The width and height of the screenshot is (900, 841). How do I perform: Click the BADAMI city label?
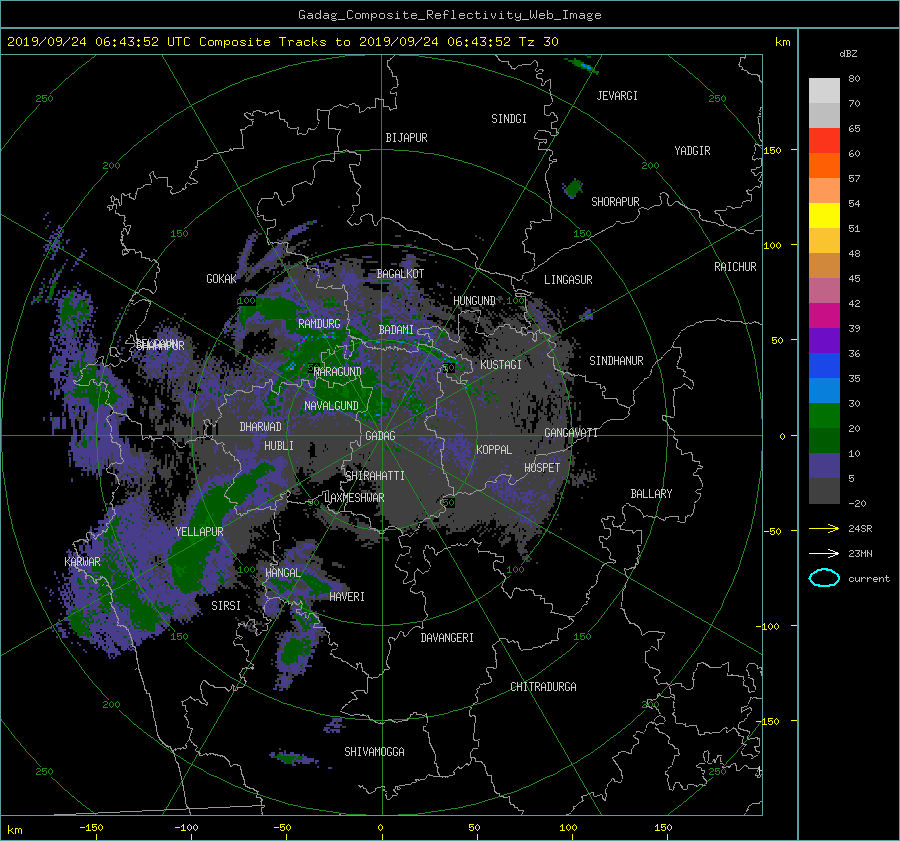pyautogui.click(x=396, y=330)
